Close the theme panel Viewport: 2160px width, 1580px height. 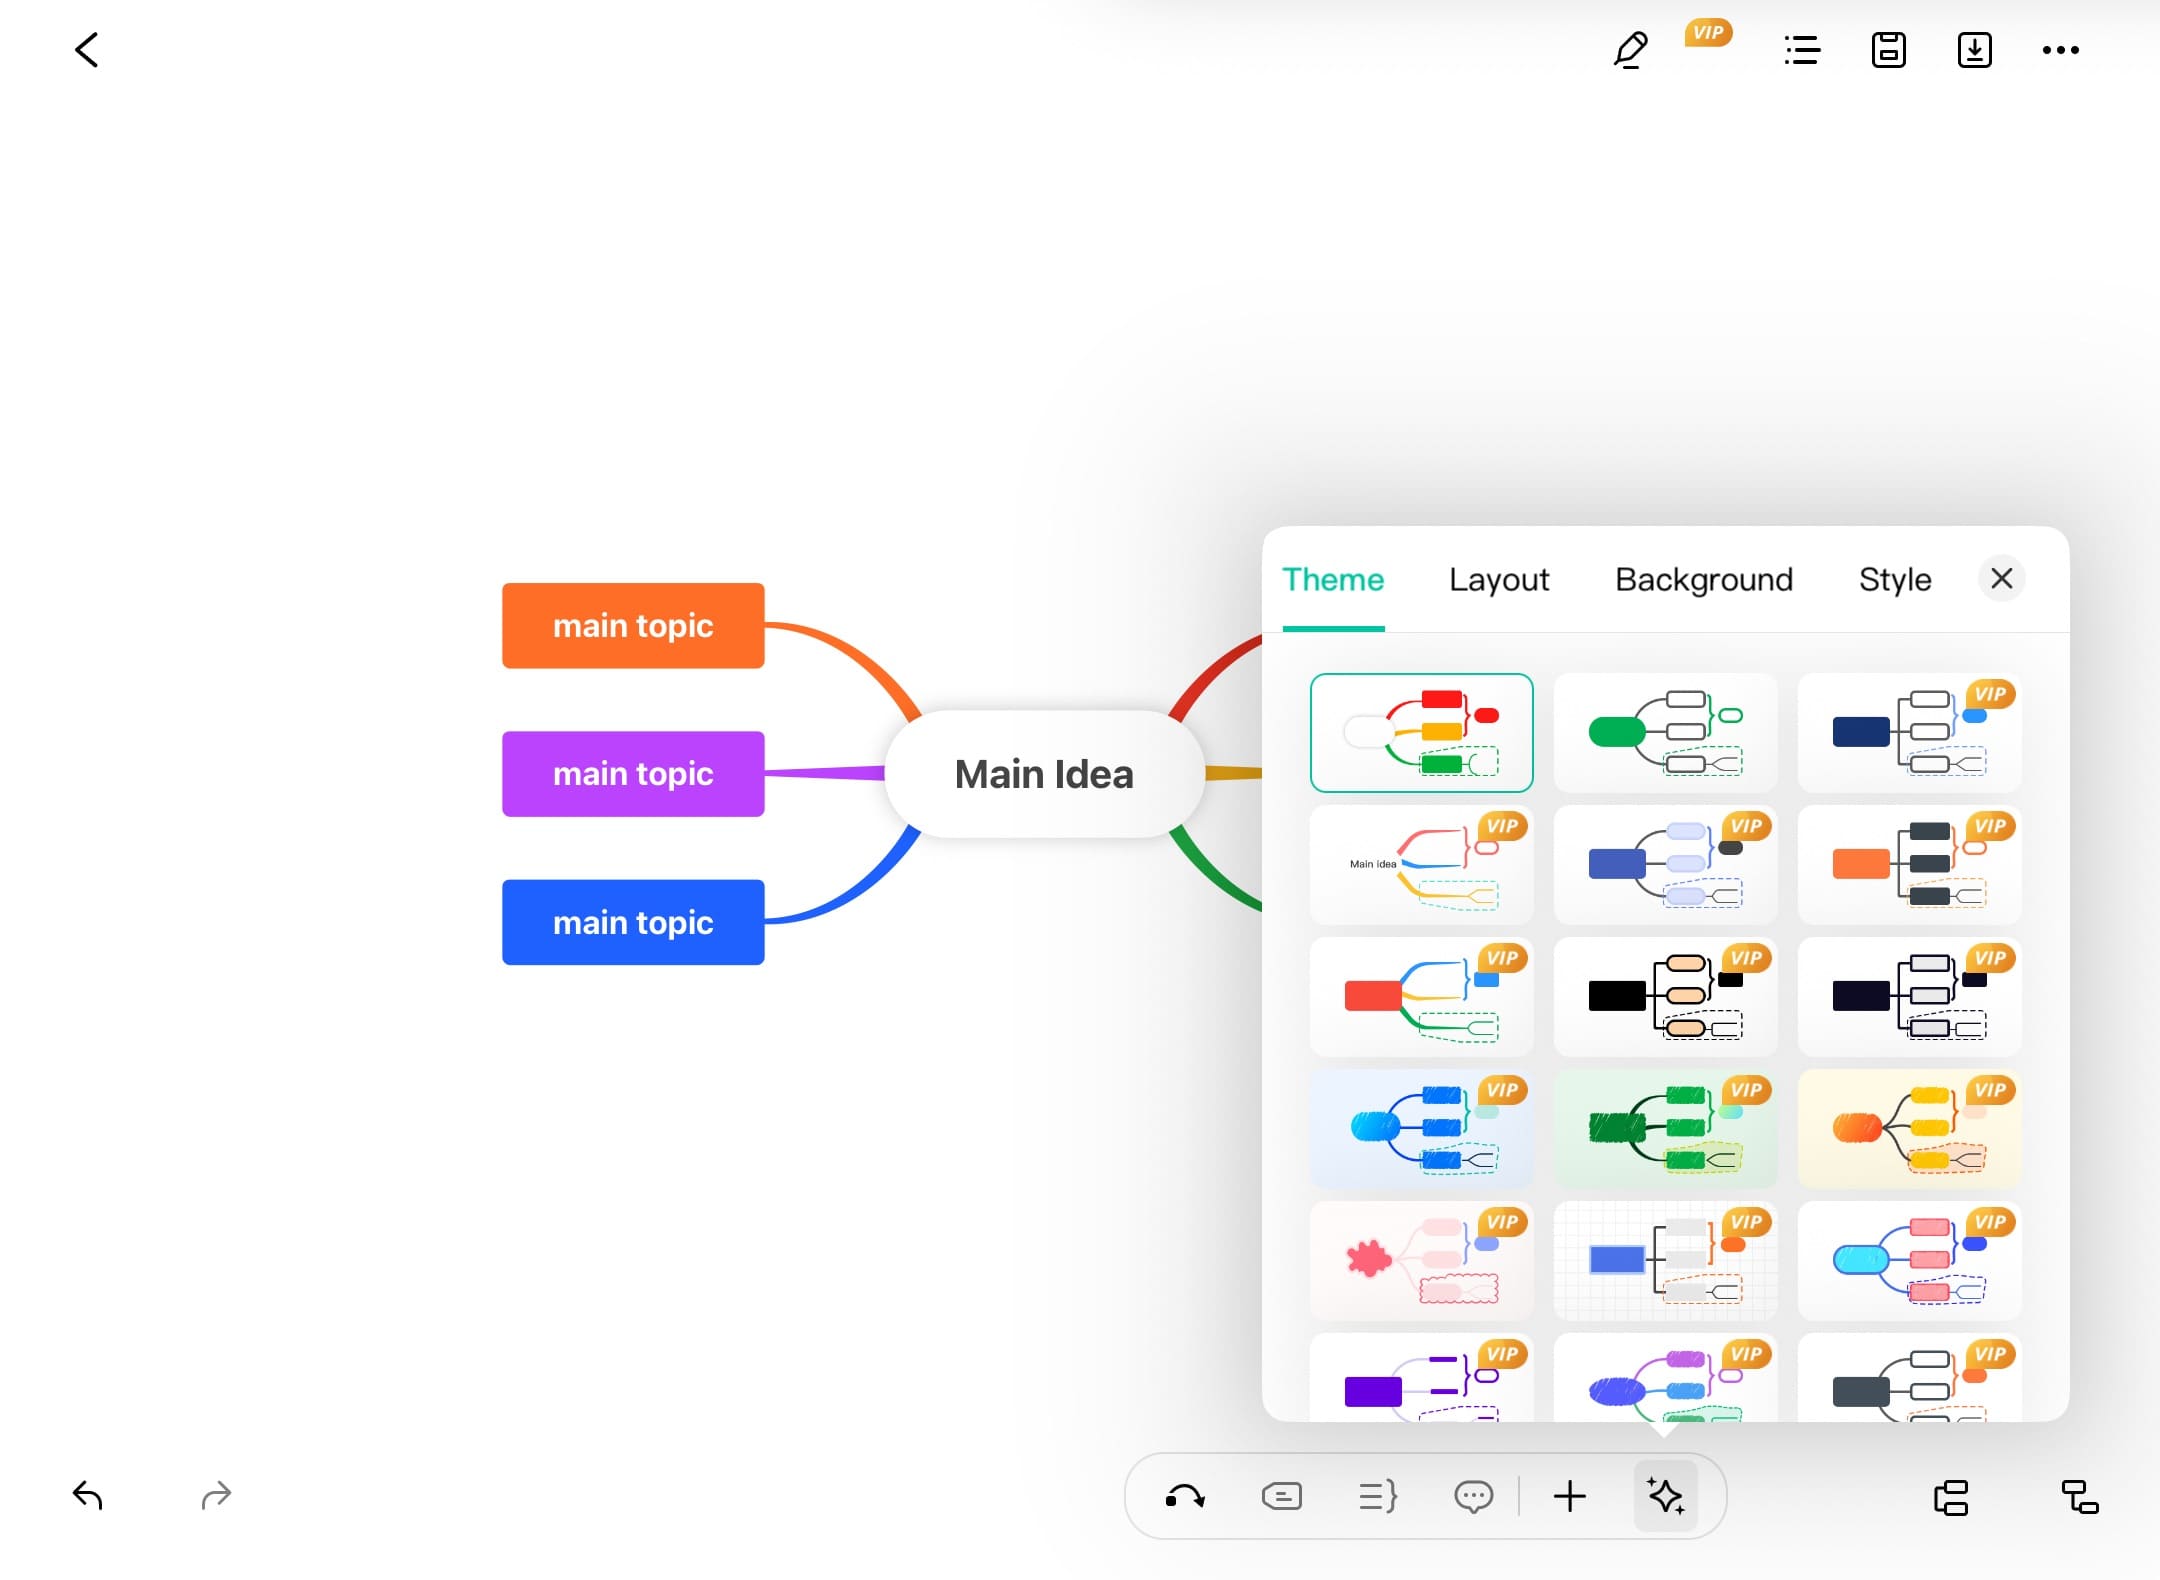coord(2002,578)
